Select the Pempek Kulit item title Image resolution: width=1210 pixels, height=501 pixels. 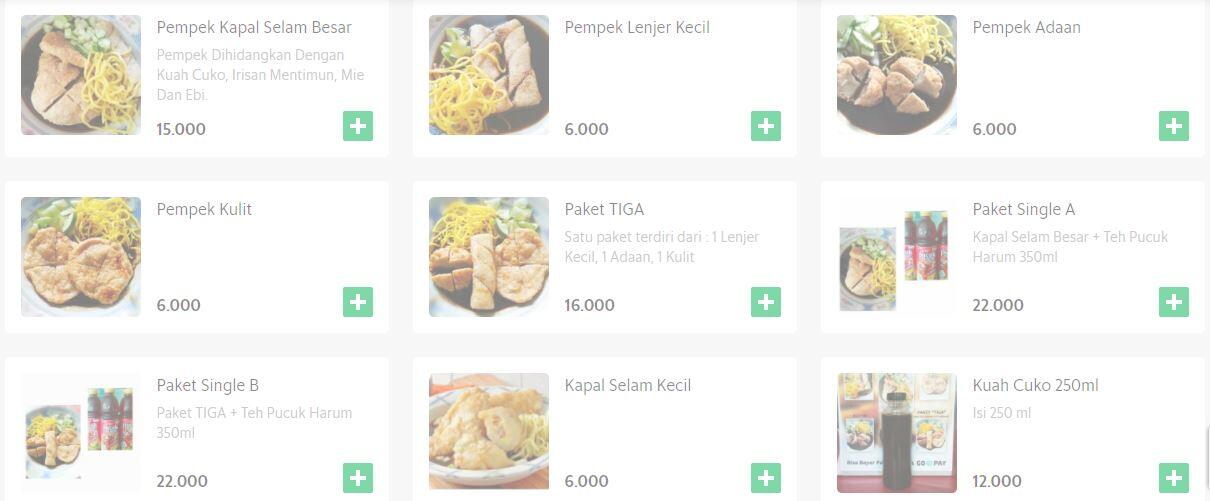pyautogui.click(x=204, y=209)
